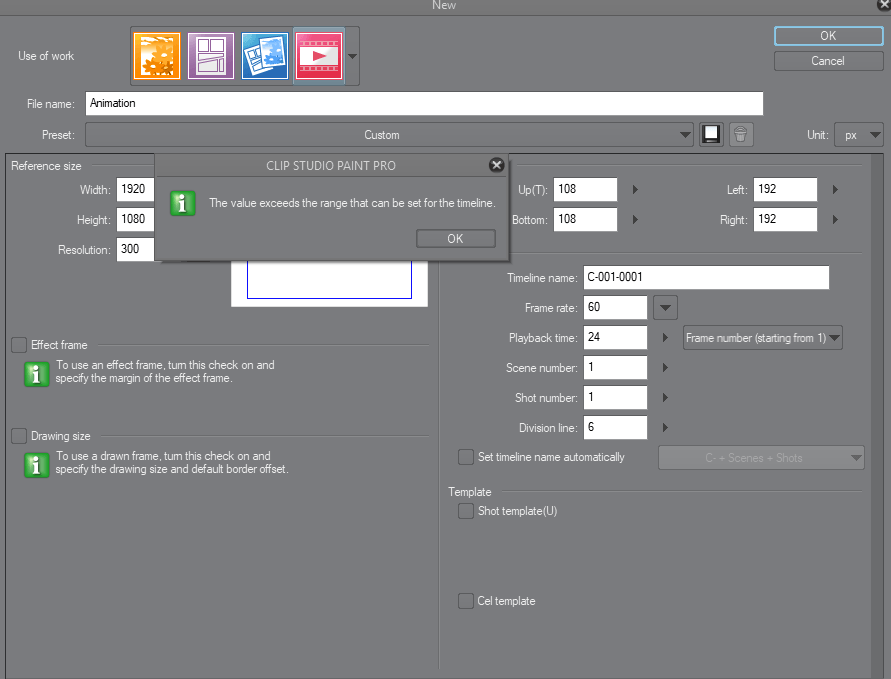
Task: Click the green info icon beside Effect frame
Action: tap(36, 374)
